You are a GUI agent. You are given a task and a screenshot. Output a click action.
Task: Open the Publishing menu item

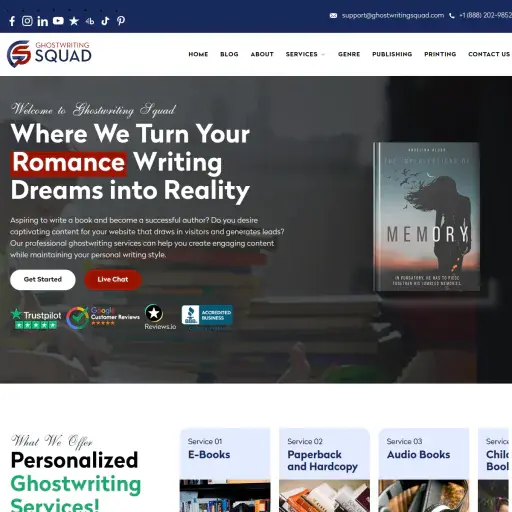(392, 54)
